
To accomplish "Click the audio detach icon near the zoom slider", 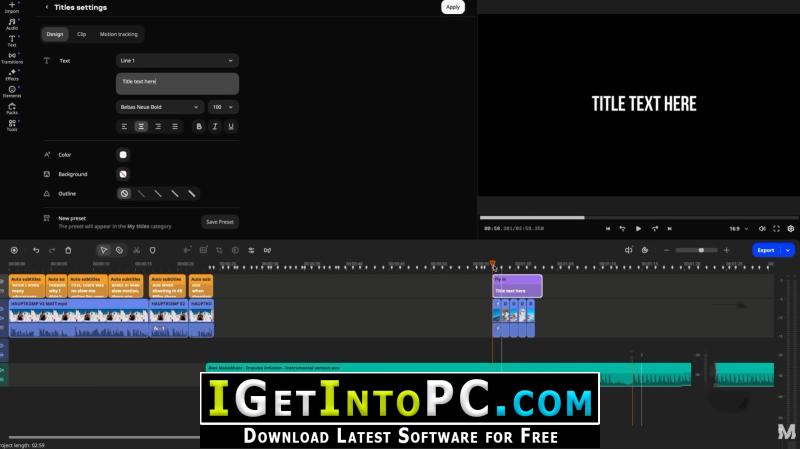I will (629, 250).
